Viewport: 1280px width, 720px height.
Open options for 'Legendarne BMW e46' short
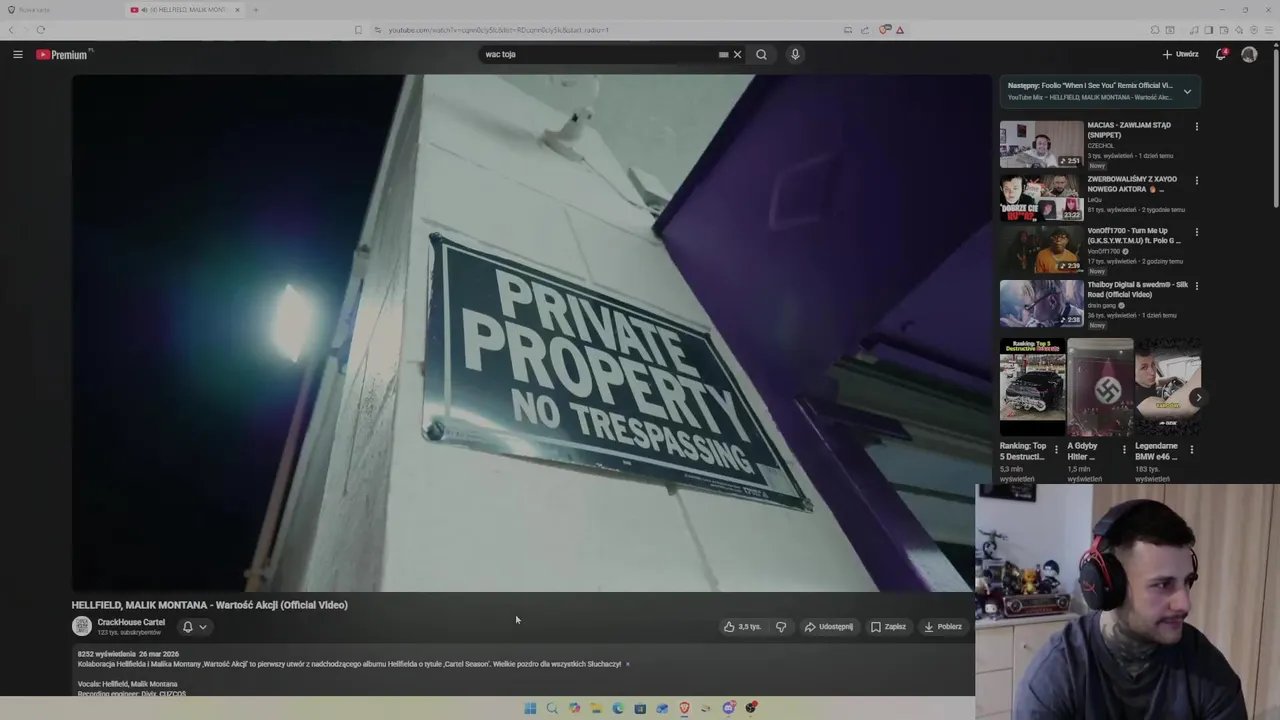click(x=1191, y=450)
